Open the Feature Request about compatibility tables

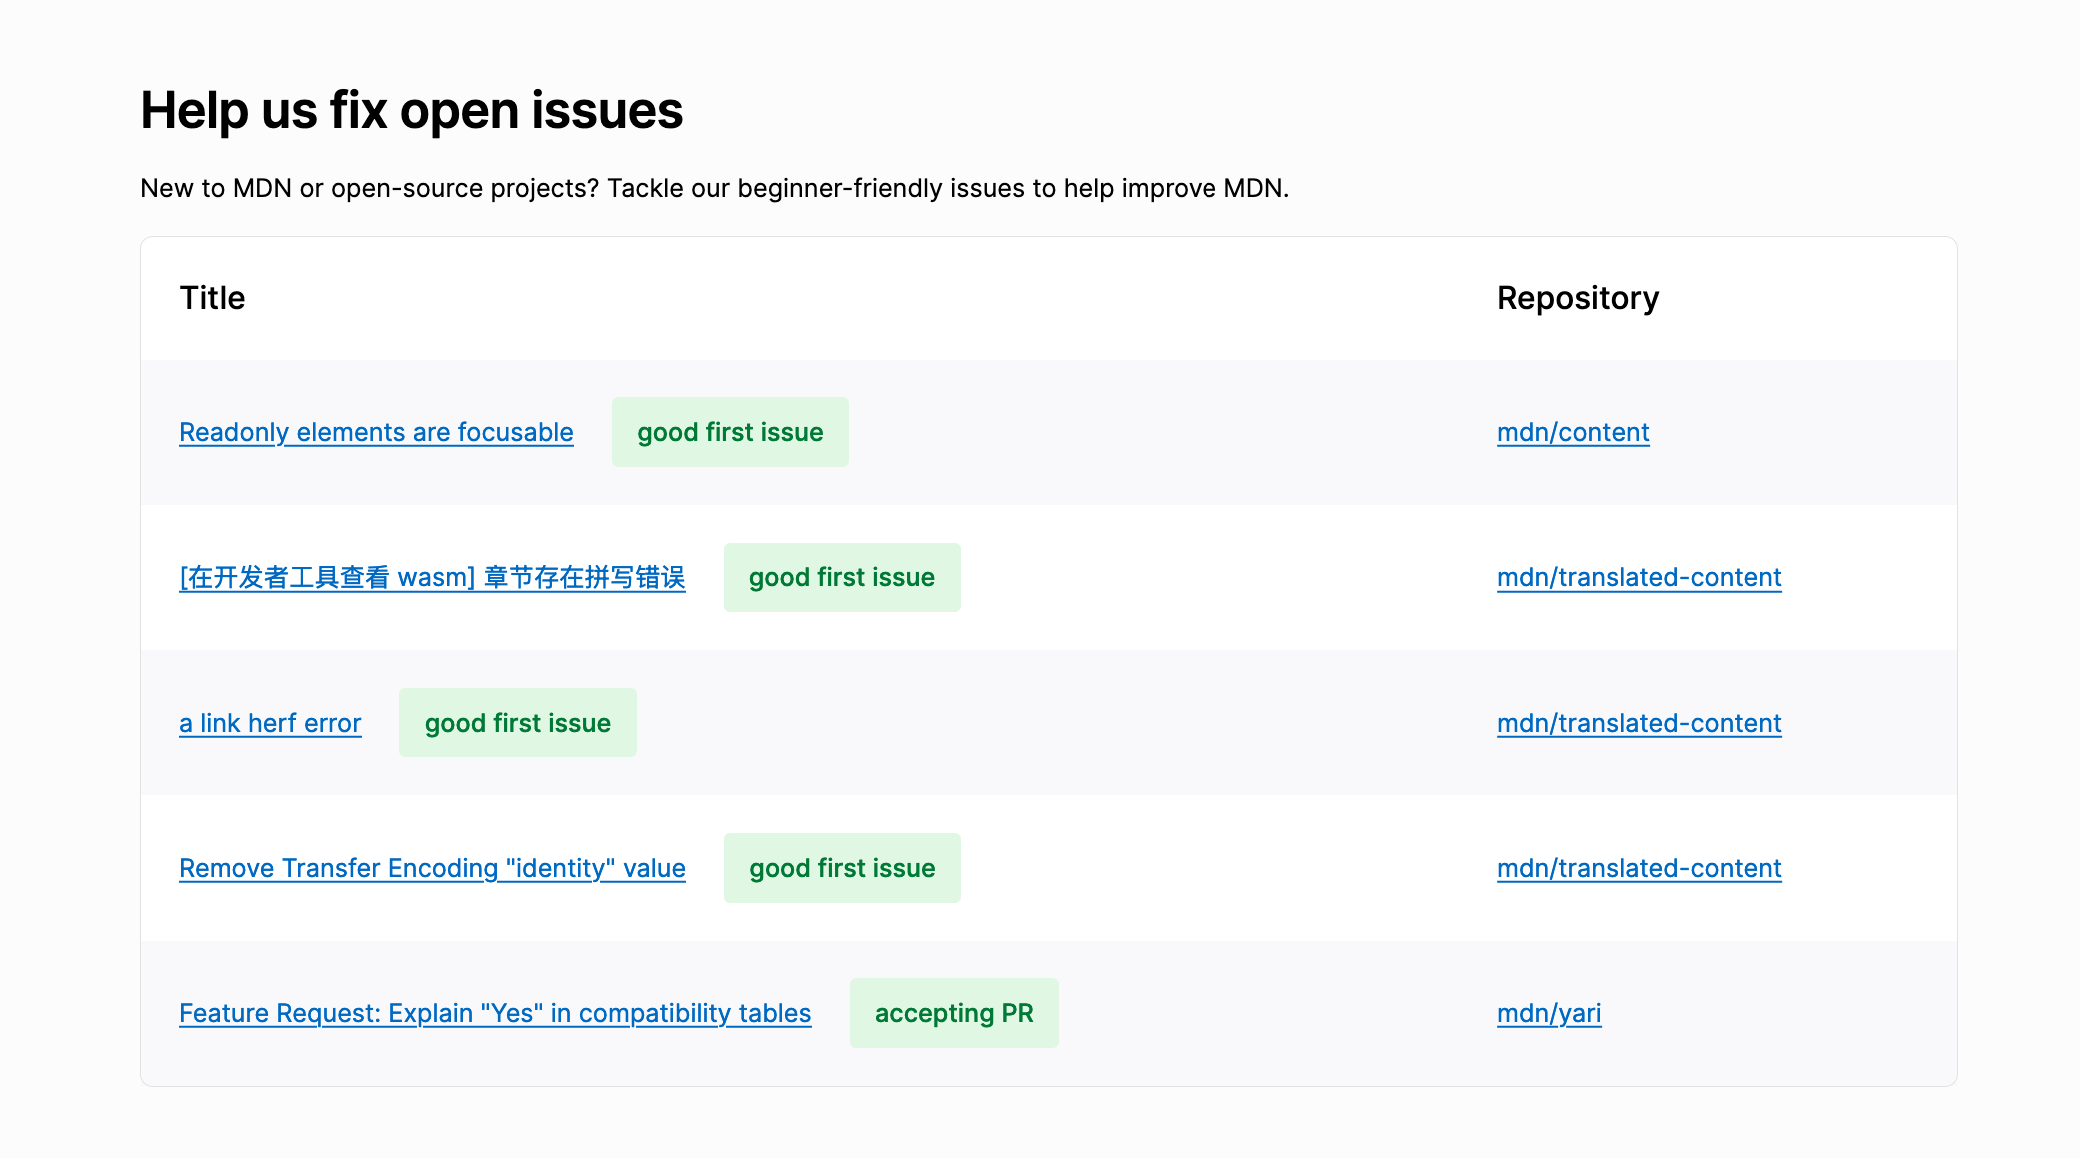[494, 1013]
